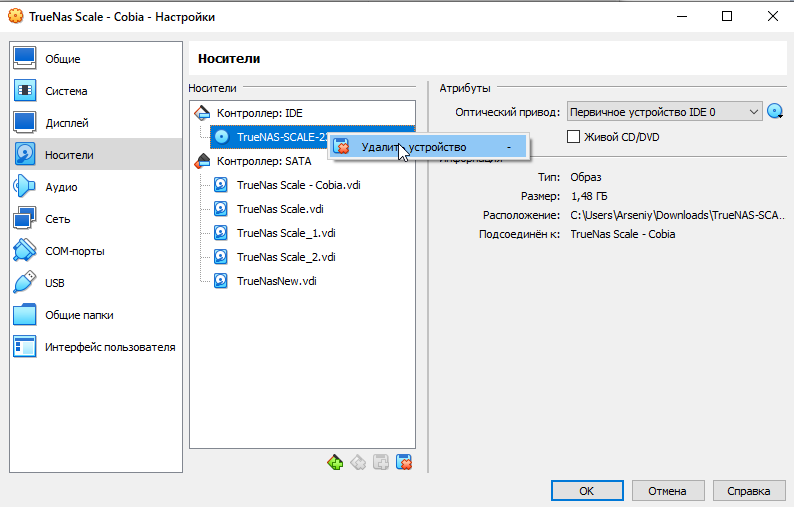Open the Общие папки settings category
794x507 pixels.
click(x=96, y=315)
